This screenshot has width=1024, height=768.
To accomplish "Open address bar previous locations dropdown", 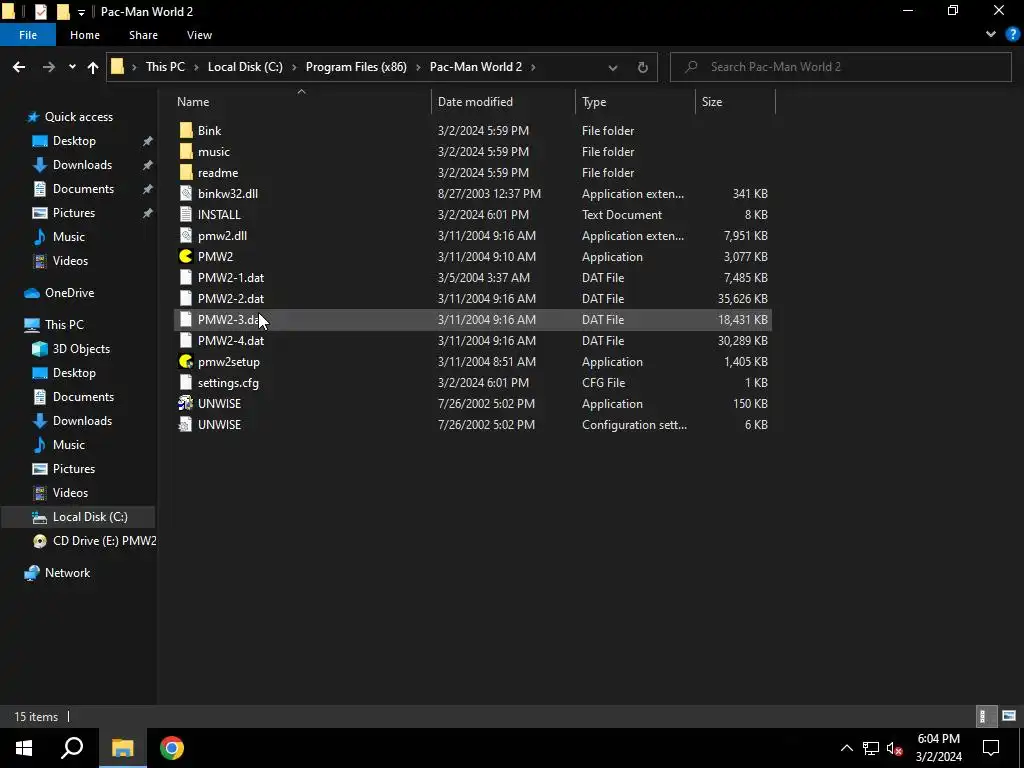I will coord(613,67).
